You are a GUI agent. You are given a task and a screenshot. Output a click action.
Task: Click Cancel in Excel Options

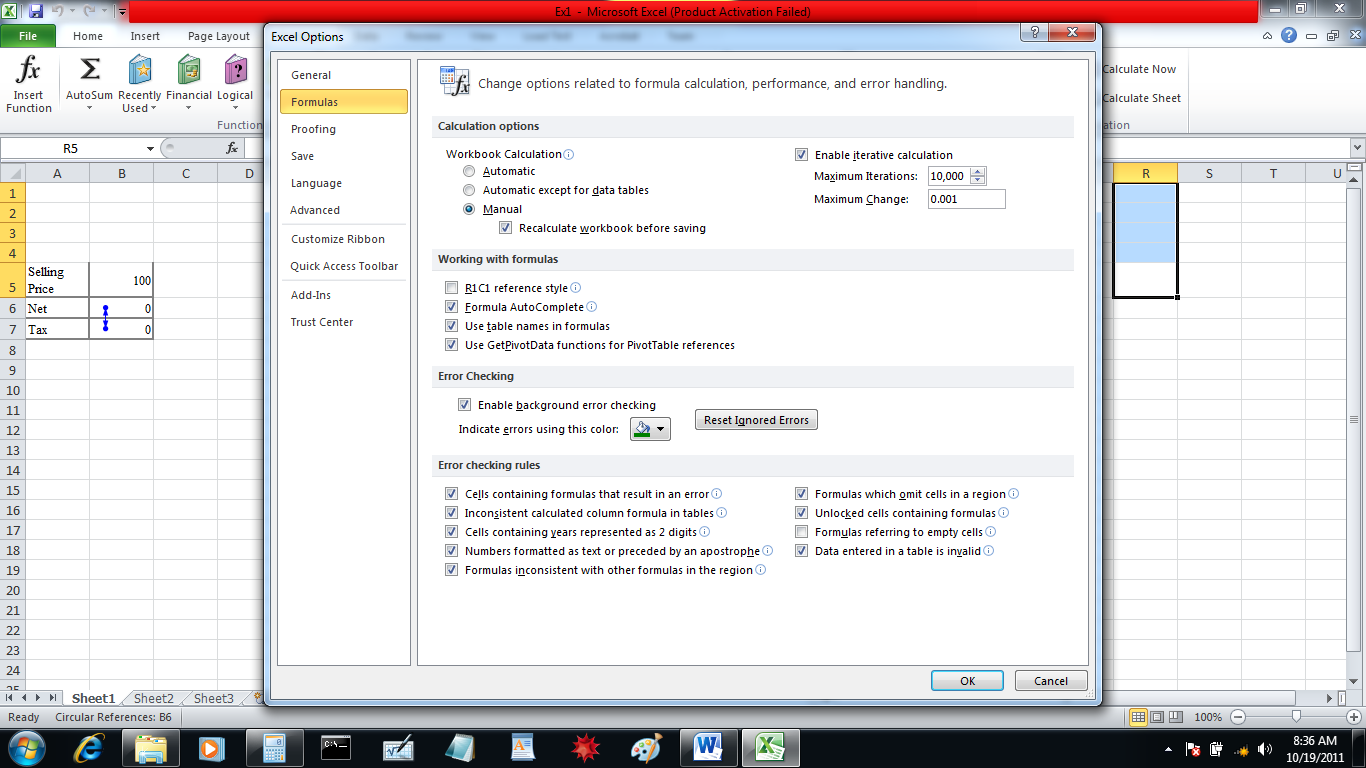(1051, 680)
